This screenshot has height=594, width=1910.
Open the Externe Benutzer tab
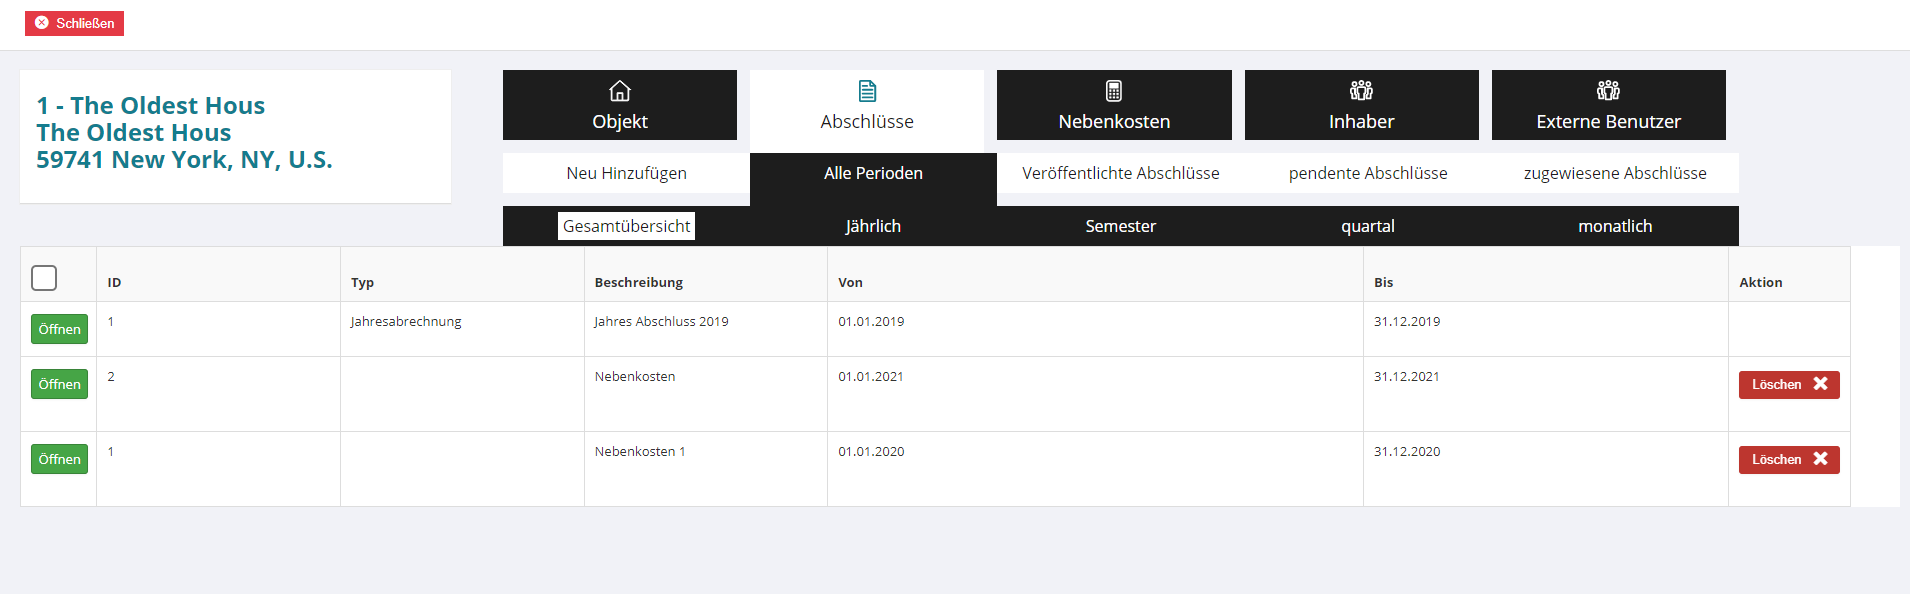pos(1608,105)
